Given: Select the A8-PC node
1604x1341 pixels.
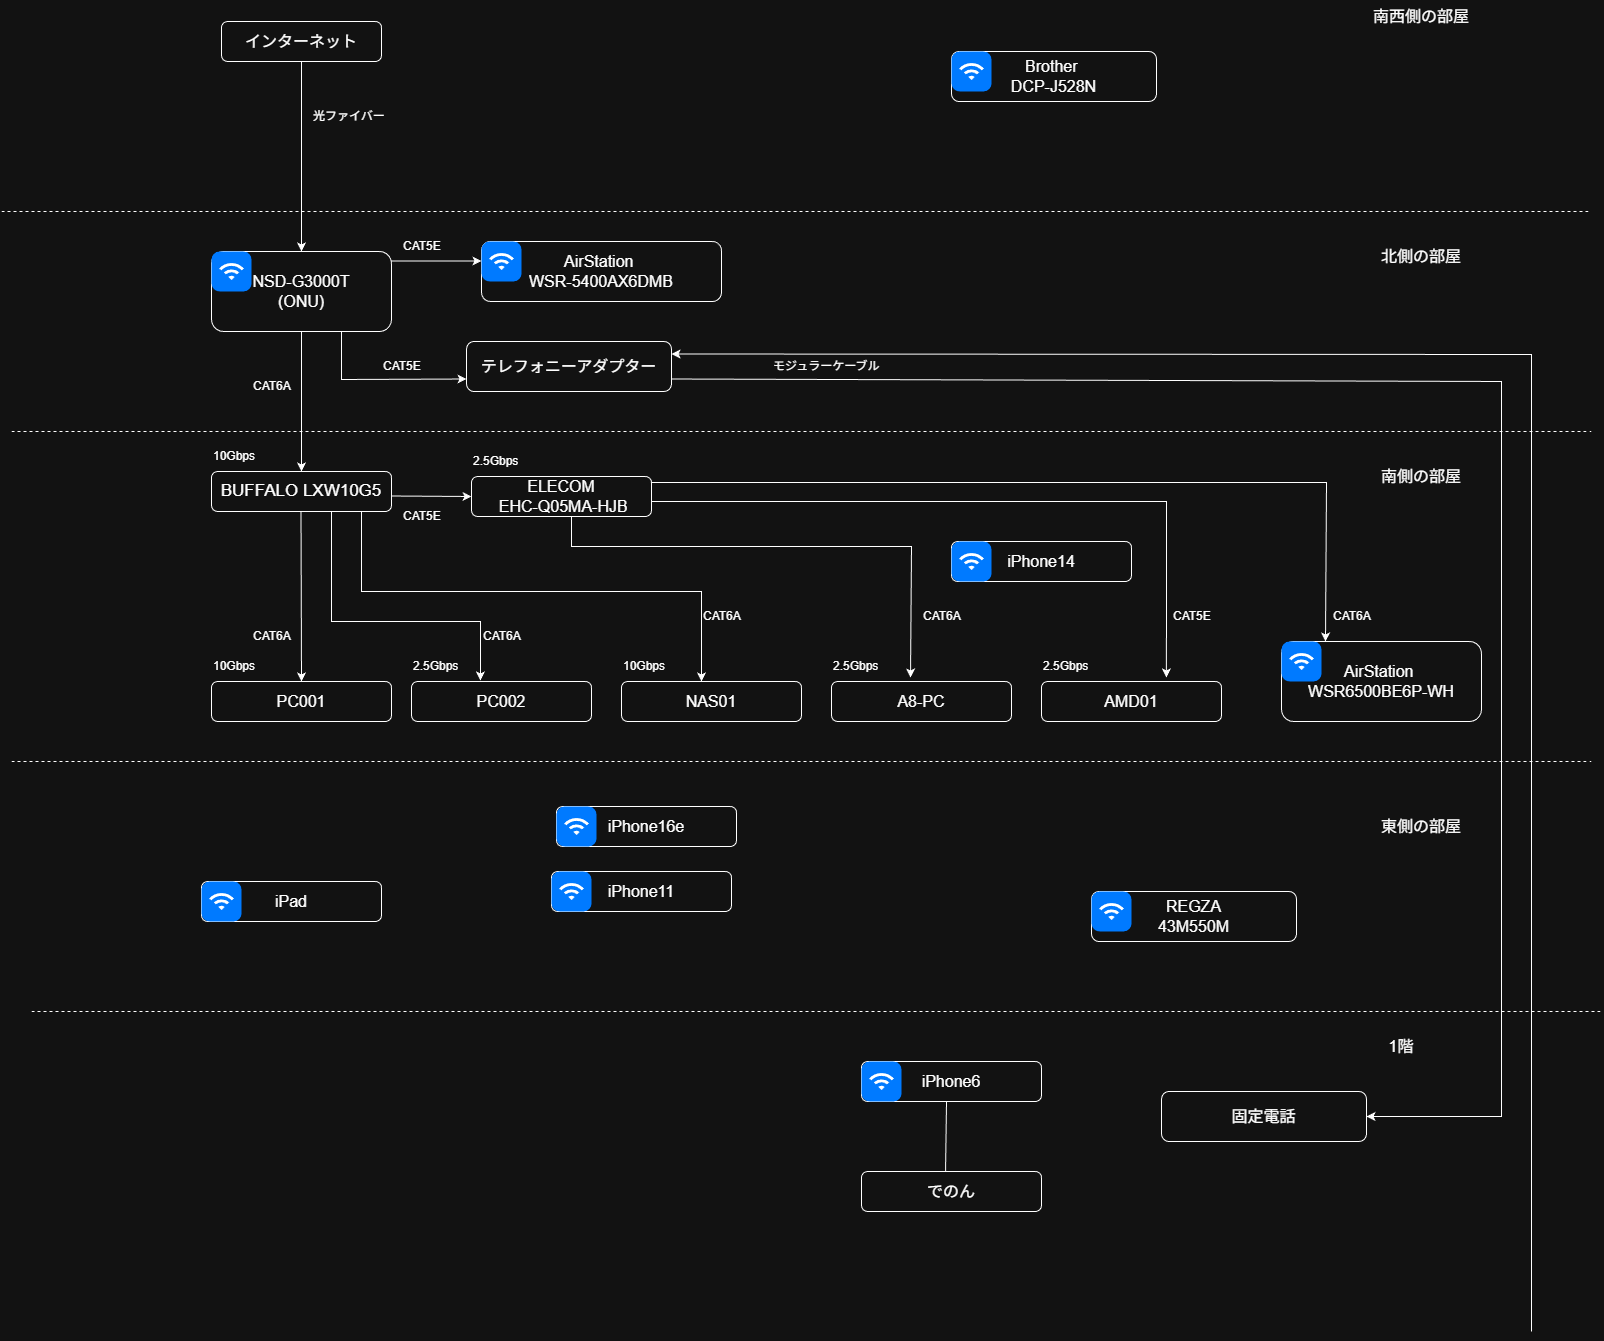Looking at the screenshot, I should (921, 701).
